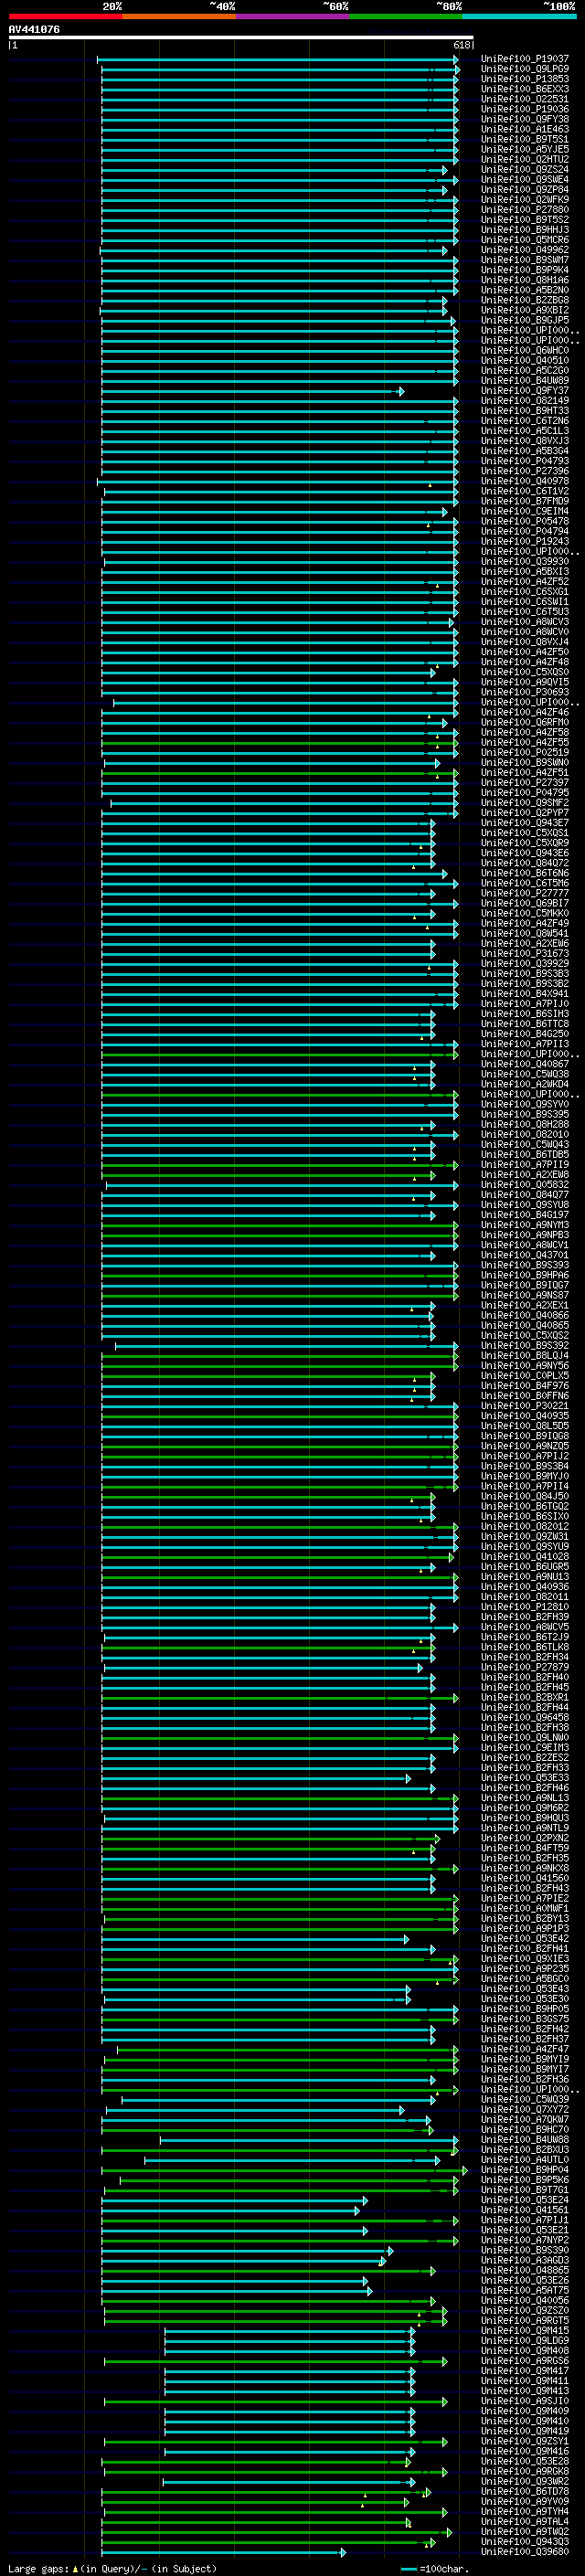The image size is (585, 2576).
Task: Open hit UniRef100_P19036
Action: tap(524, 109)
